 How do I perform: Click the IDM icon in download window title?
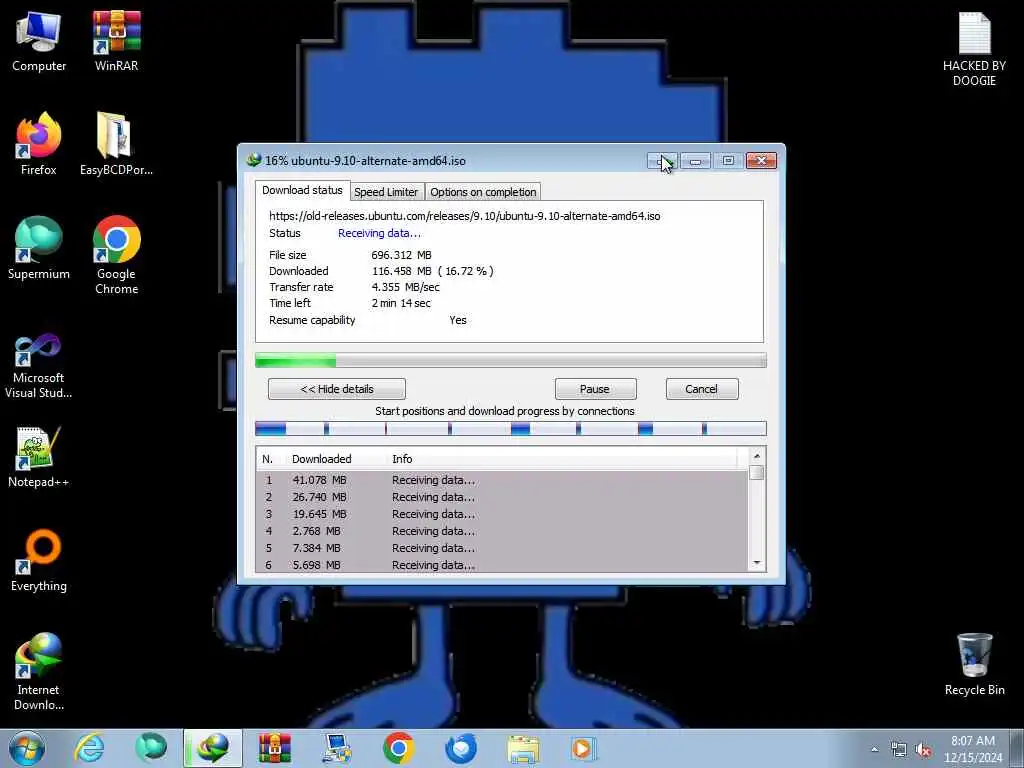click(253, 160)
